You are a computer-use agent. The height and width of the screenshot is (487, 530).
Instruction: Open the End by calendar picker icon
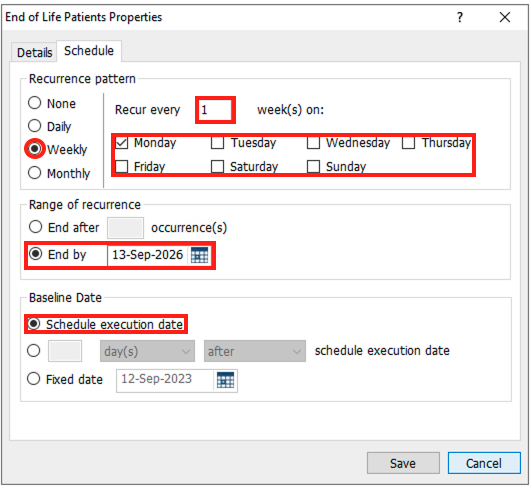click(x=199, y=255)
